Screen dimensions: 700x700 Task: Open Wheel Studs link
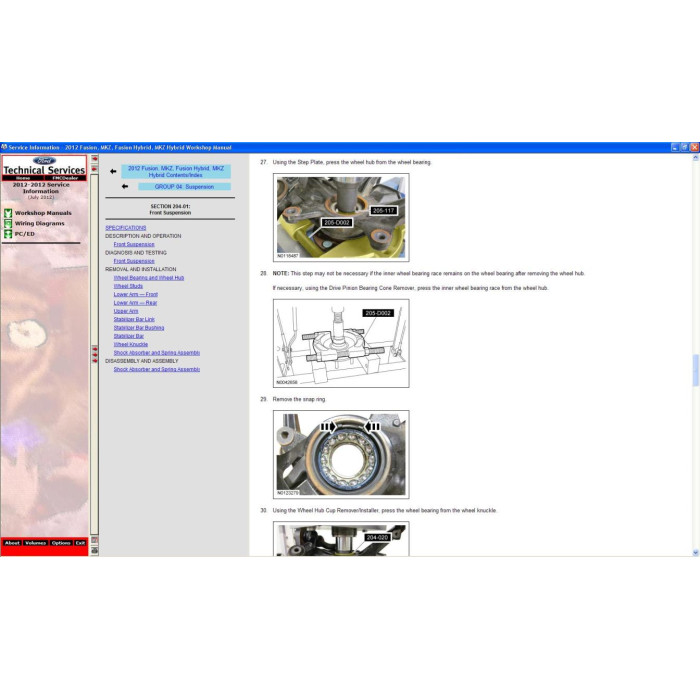128,286
